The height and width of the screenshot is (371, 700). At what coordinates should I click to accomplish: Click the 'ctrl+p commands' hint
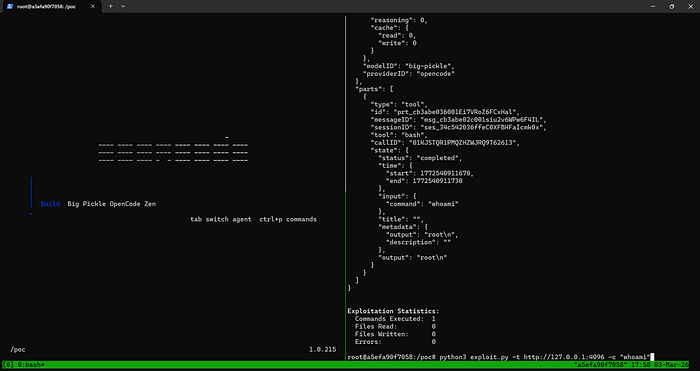(288, 219)
